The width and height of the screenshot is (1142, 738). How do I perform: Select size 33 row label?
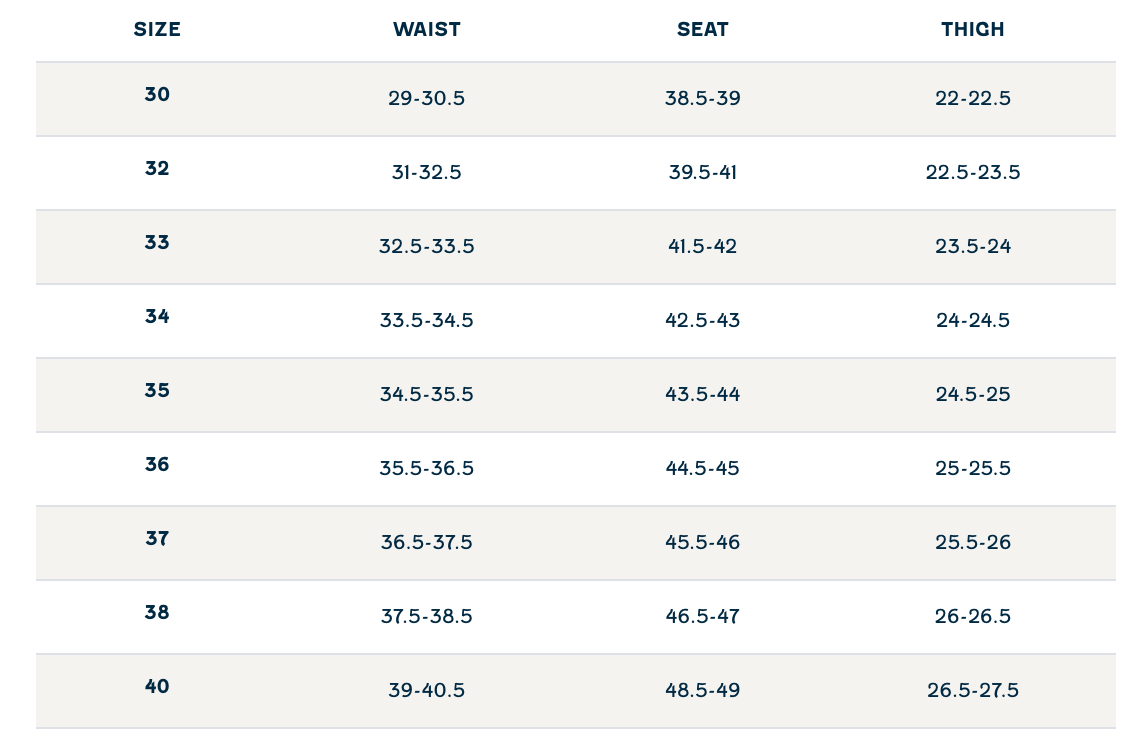(x=157, y=243)
